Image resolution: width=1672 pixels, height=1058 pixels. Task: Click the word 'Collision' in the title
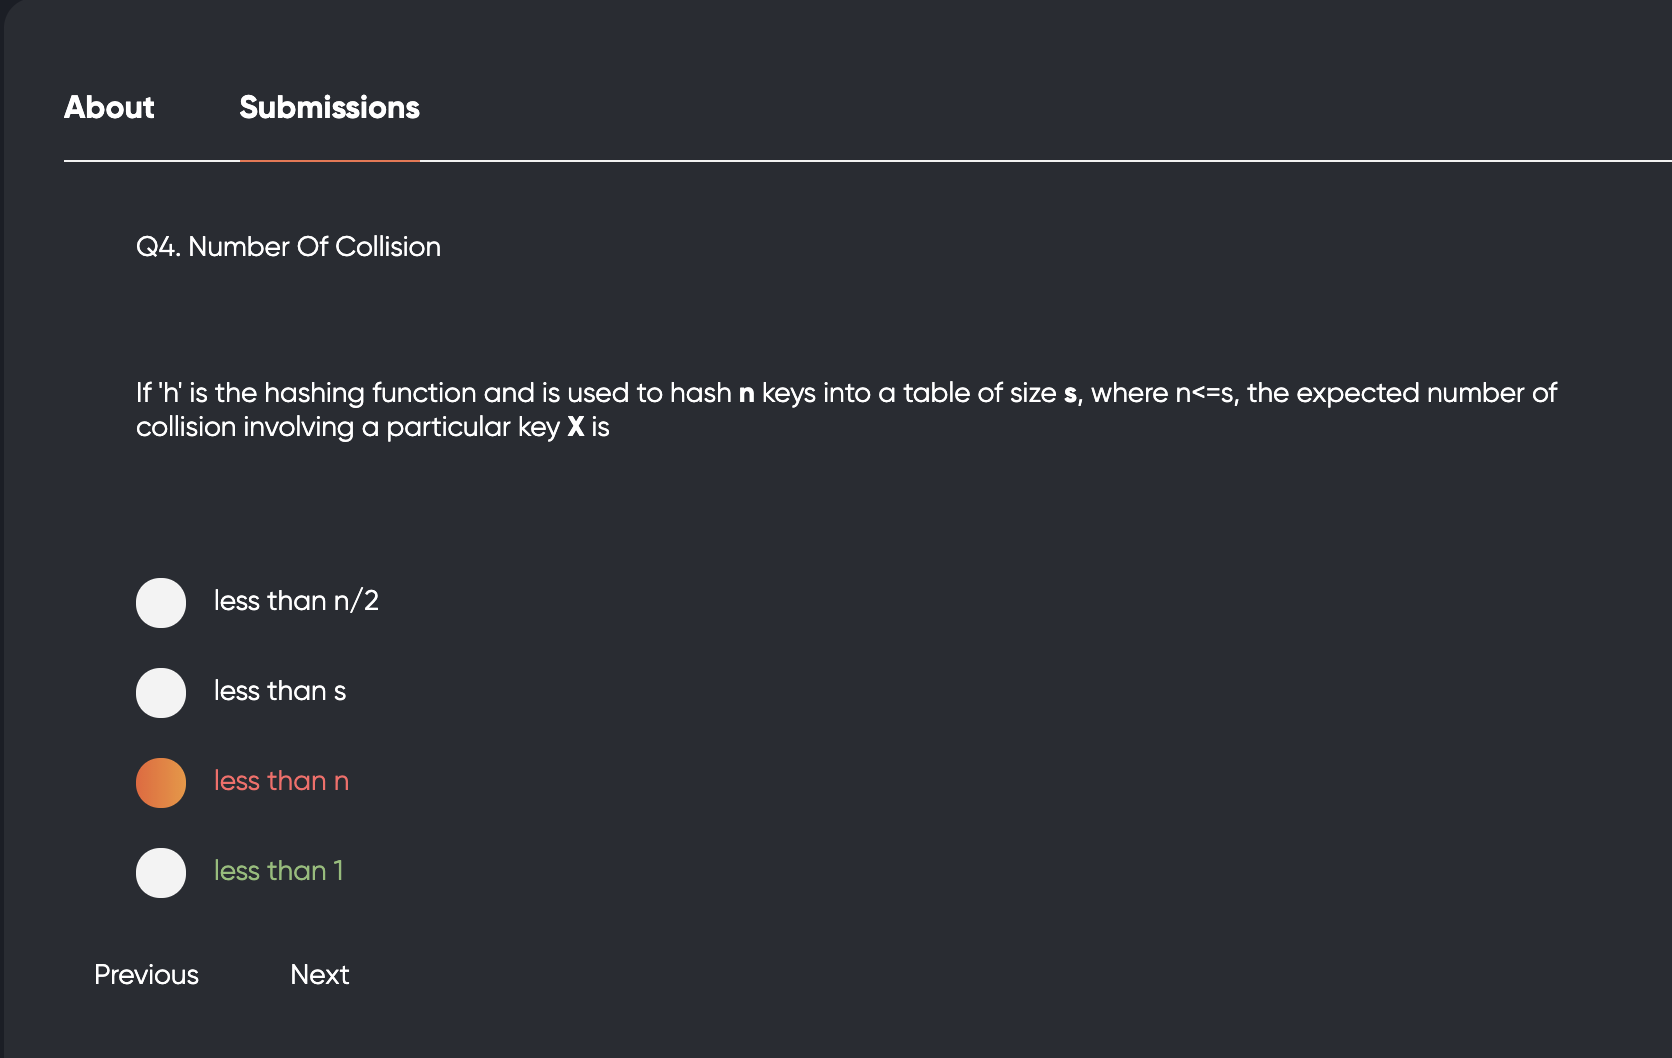tap(388, 247)
